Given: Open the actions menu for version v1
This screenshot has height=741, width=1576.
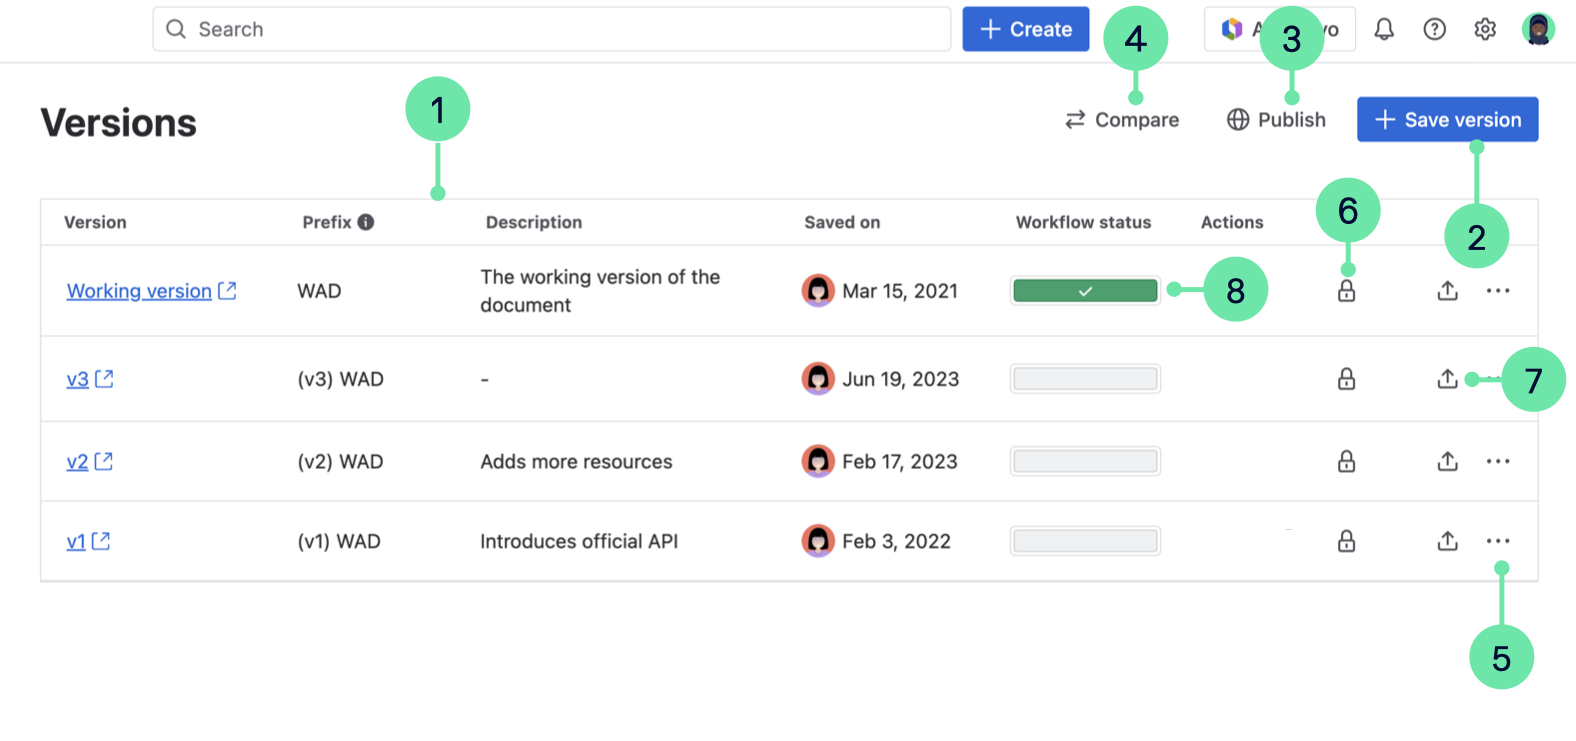Looking at the screenshot, I should click(1498, 541).
